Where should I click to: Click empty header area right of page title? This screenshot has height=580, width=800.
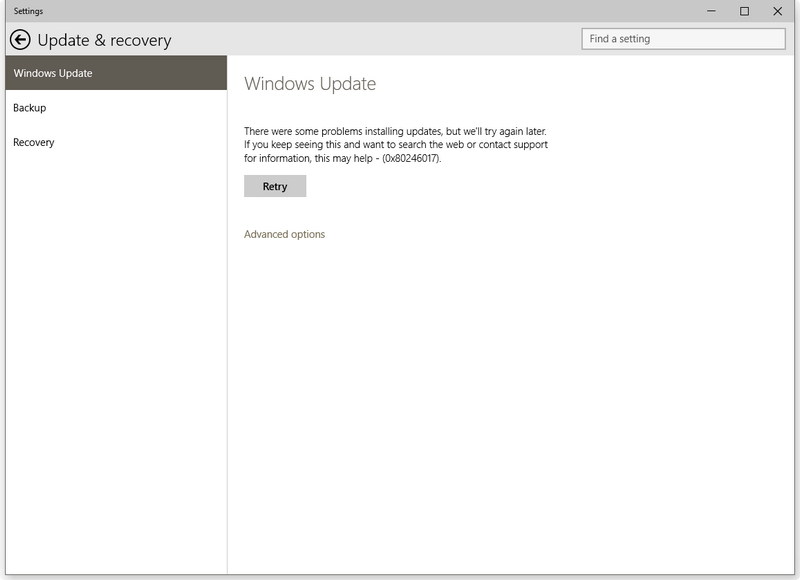coord(380,40)
